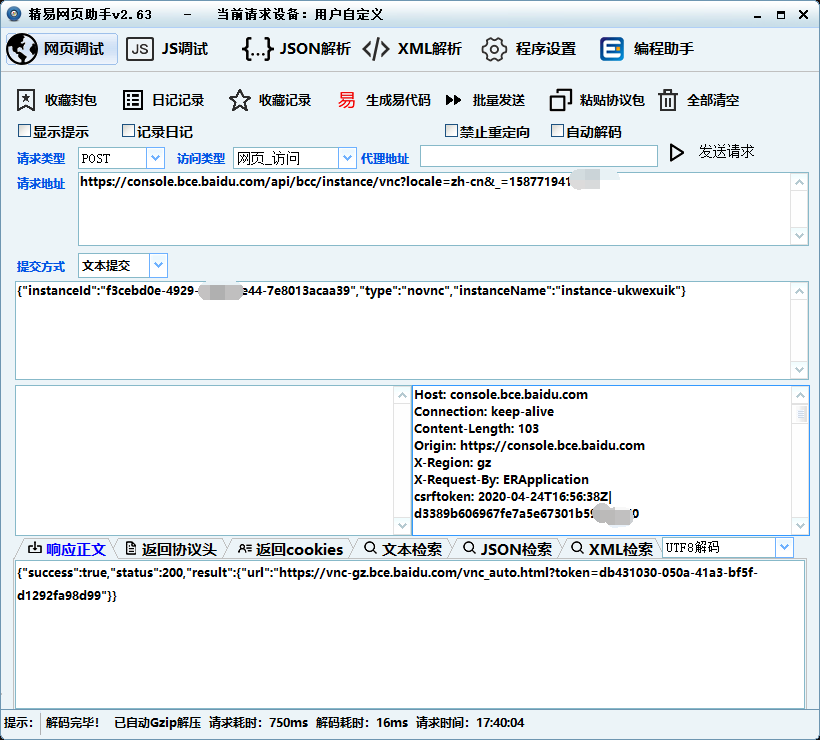Click 'Host: console.bce.baidu.com' header line
This screenshot has width=820, height=740.
pos(501,395)
